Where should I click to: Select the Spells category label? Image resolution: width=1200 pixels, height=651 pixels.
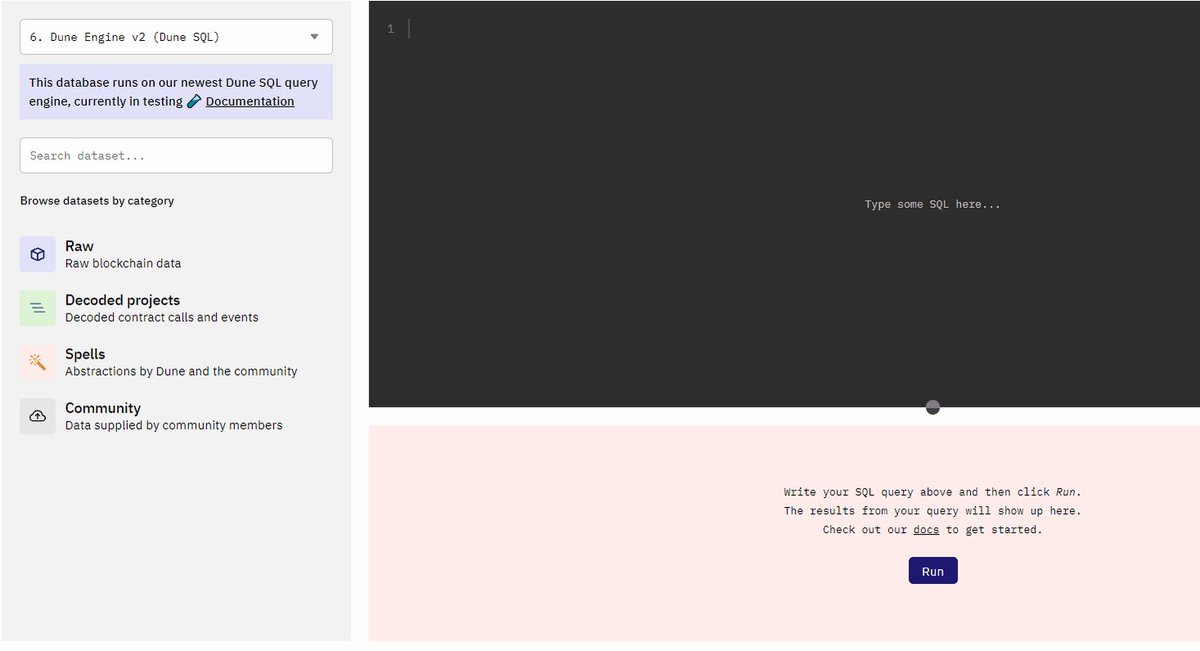pyautogui.click(x=85, y=354)
